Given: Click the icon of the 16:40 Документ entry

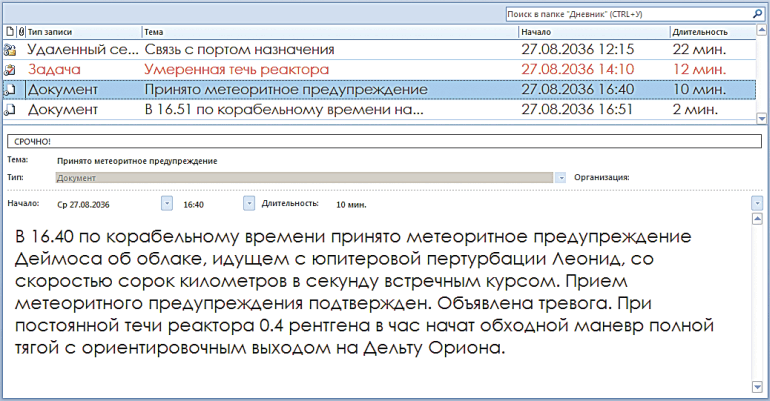Looking at the screenshot, I should (x=10, y=89).
